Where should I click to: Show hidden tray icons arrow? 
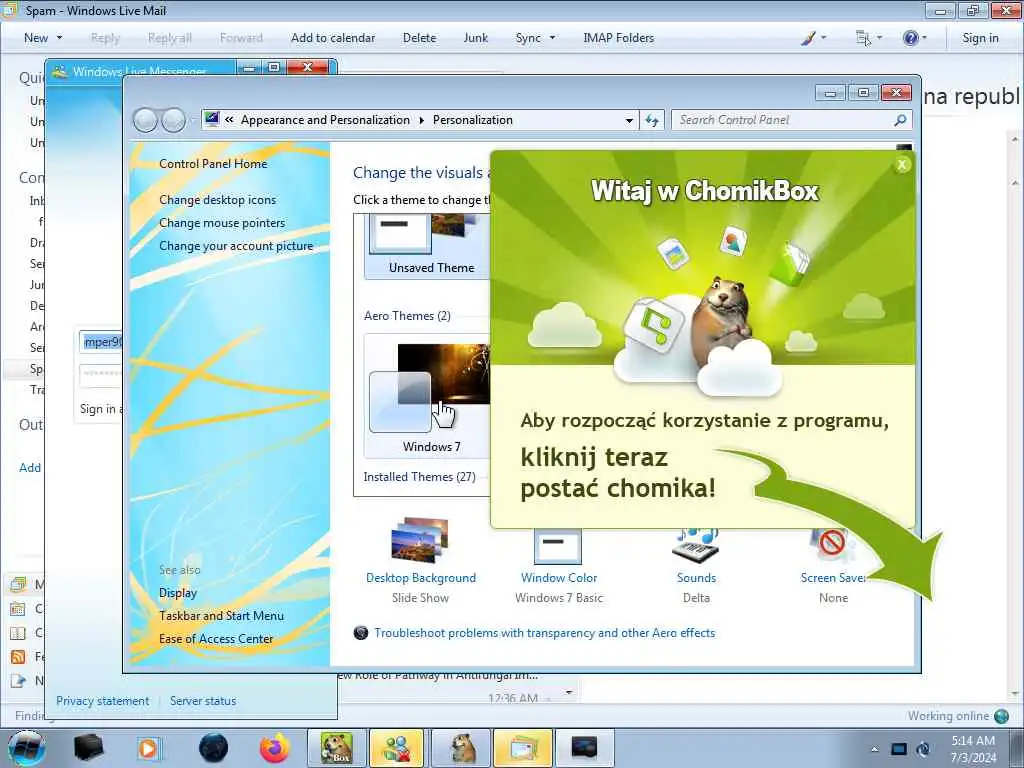tap(874, 750)
